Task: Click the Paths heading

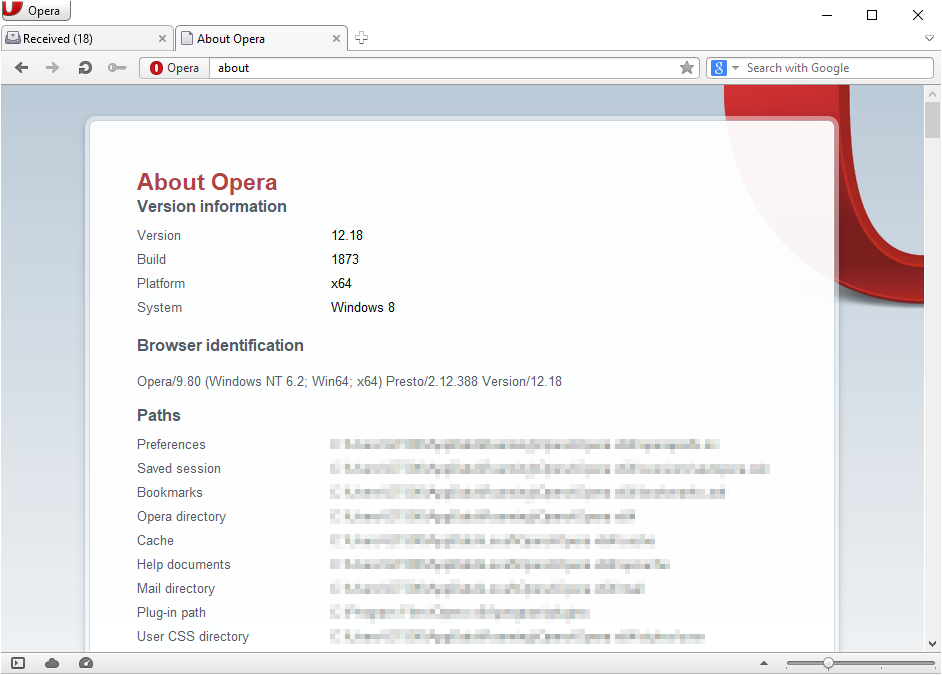Action: [x=159, y=416]
